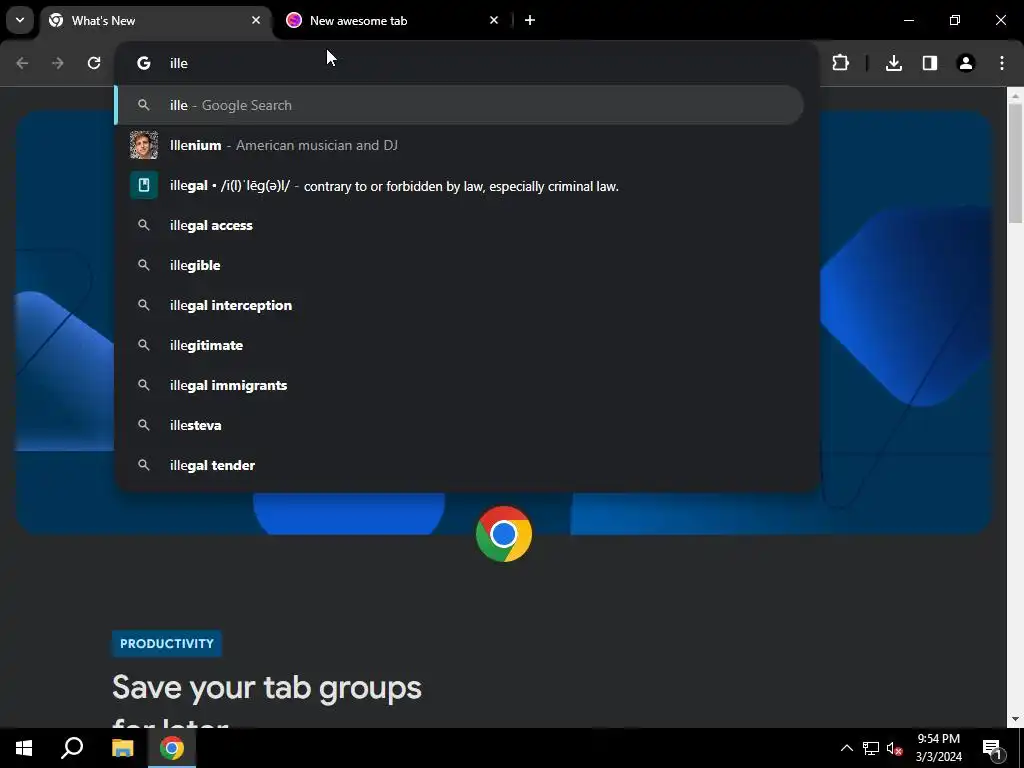Open the notification center icon
Image resolution: width=1024 pixels, height=768 pixels.
tap(992, 748)
